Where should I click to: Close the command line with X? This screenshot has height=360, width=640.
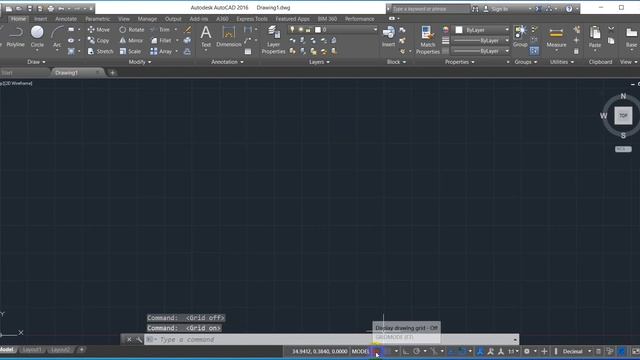[x=129, y=340]
